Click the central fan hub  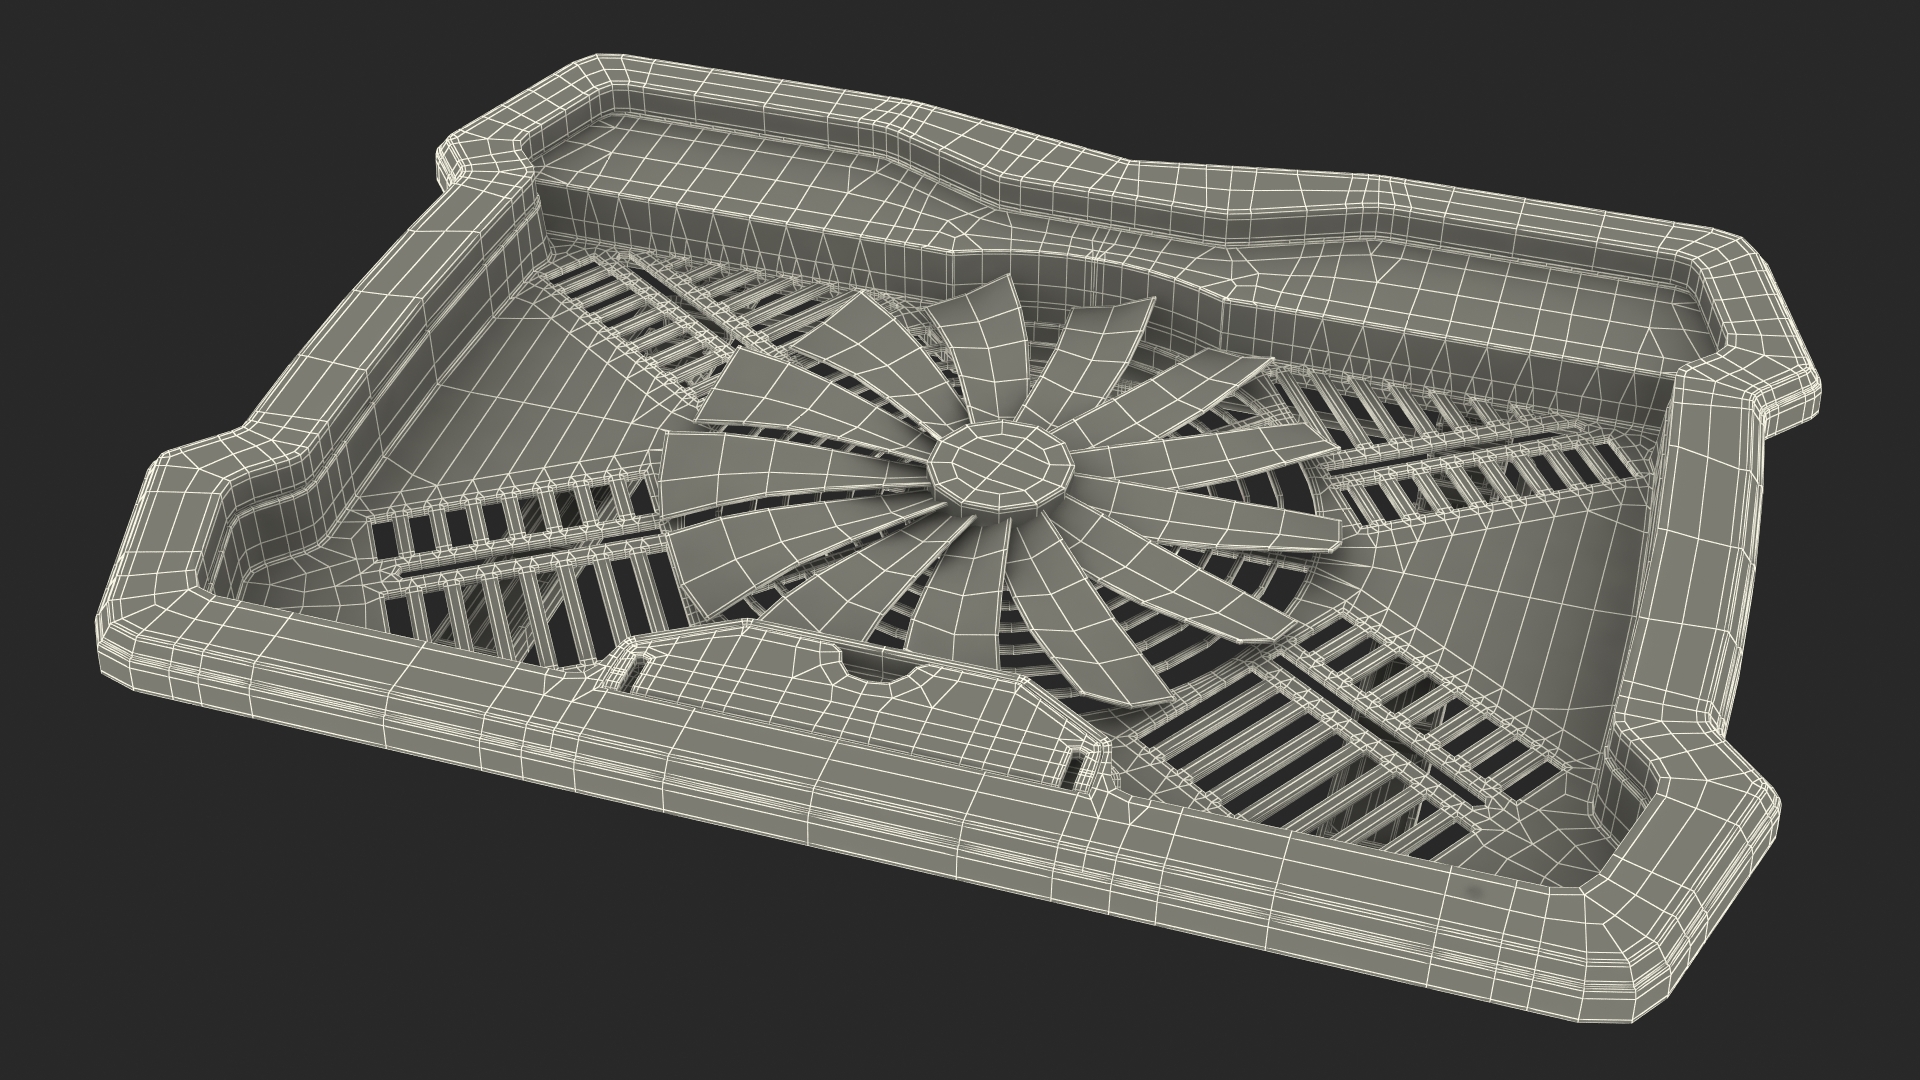tap(998, 468)
